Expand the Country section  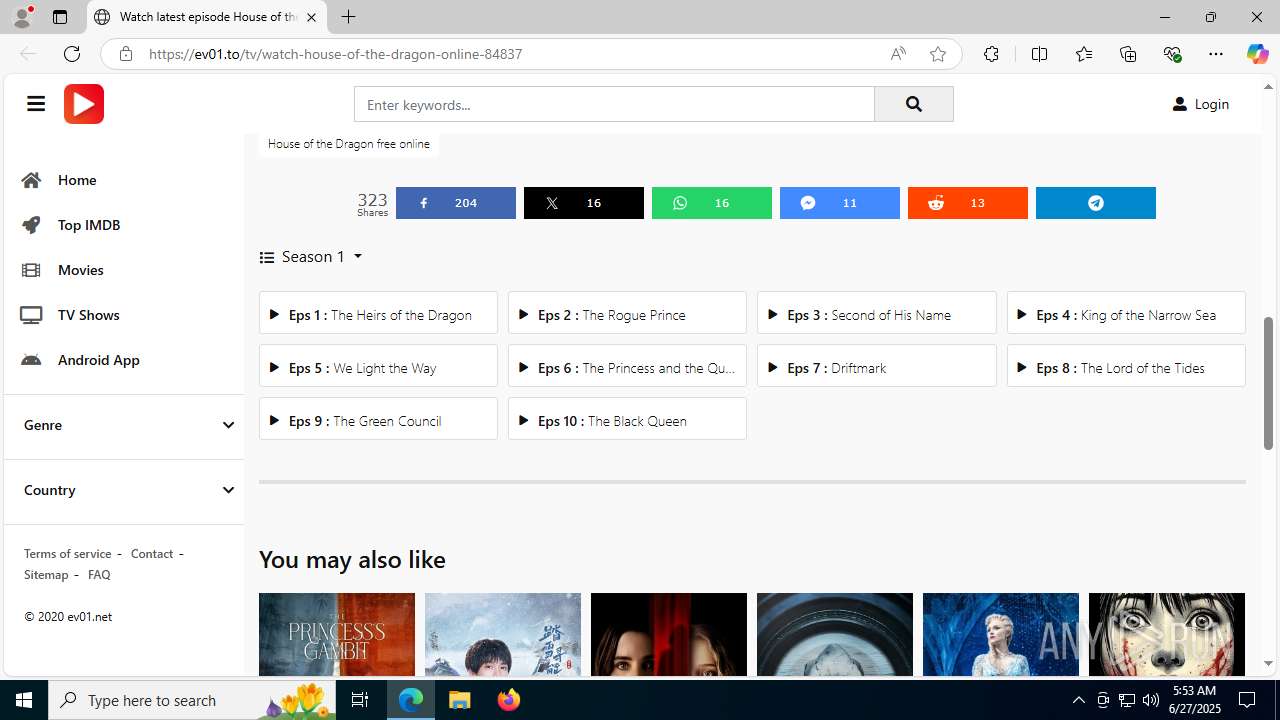[x=124, y=490]
